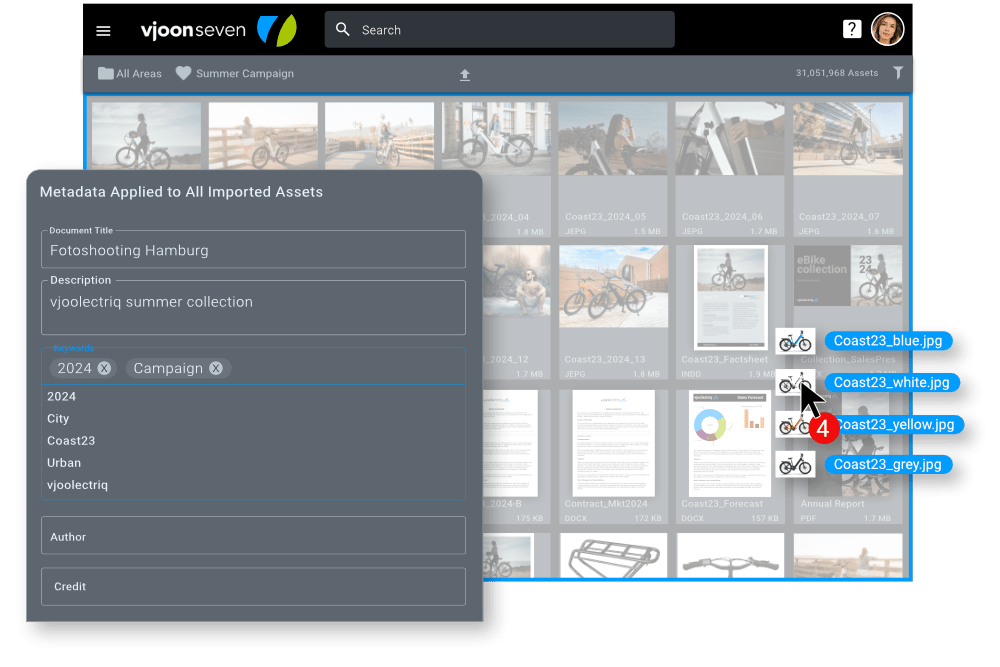Open the filter icon next to asset count
The height and width of the screenshot is (667, 1000).
click(898, 72)
